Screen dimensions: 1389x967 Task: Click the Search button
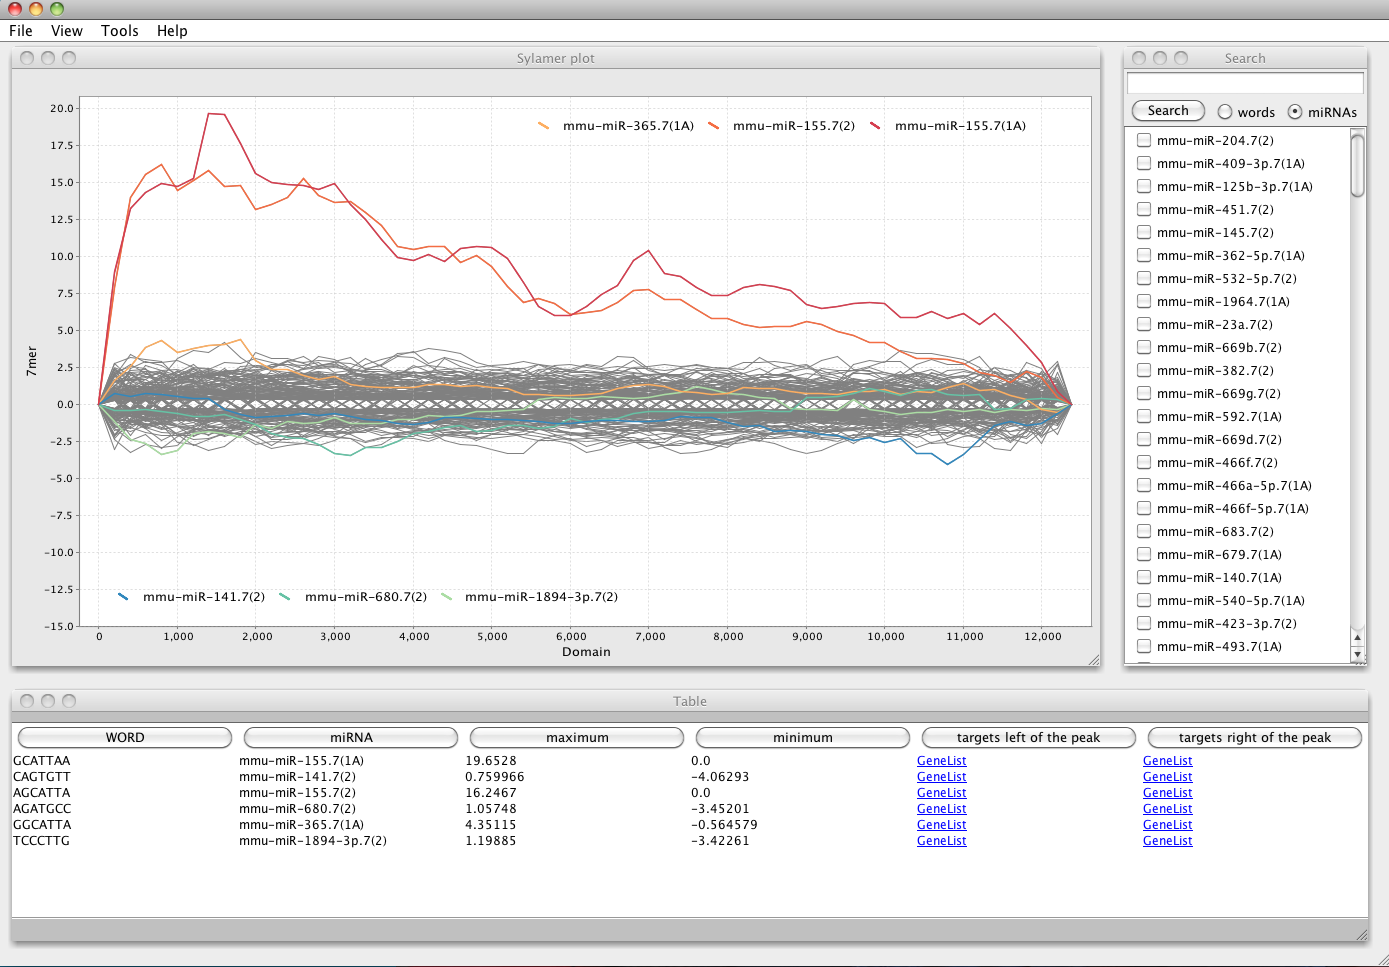click(x=1168, y=111)
